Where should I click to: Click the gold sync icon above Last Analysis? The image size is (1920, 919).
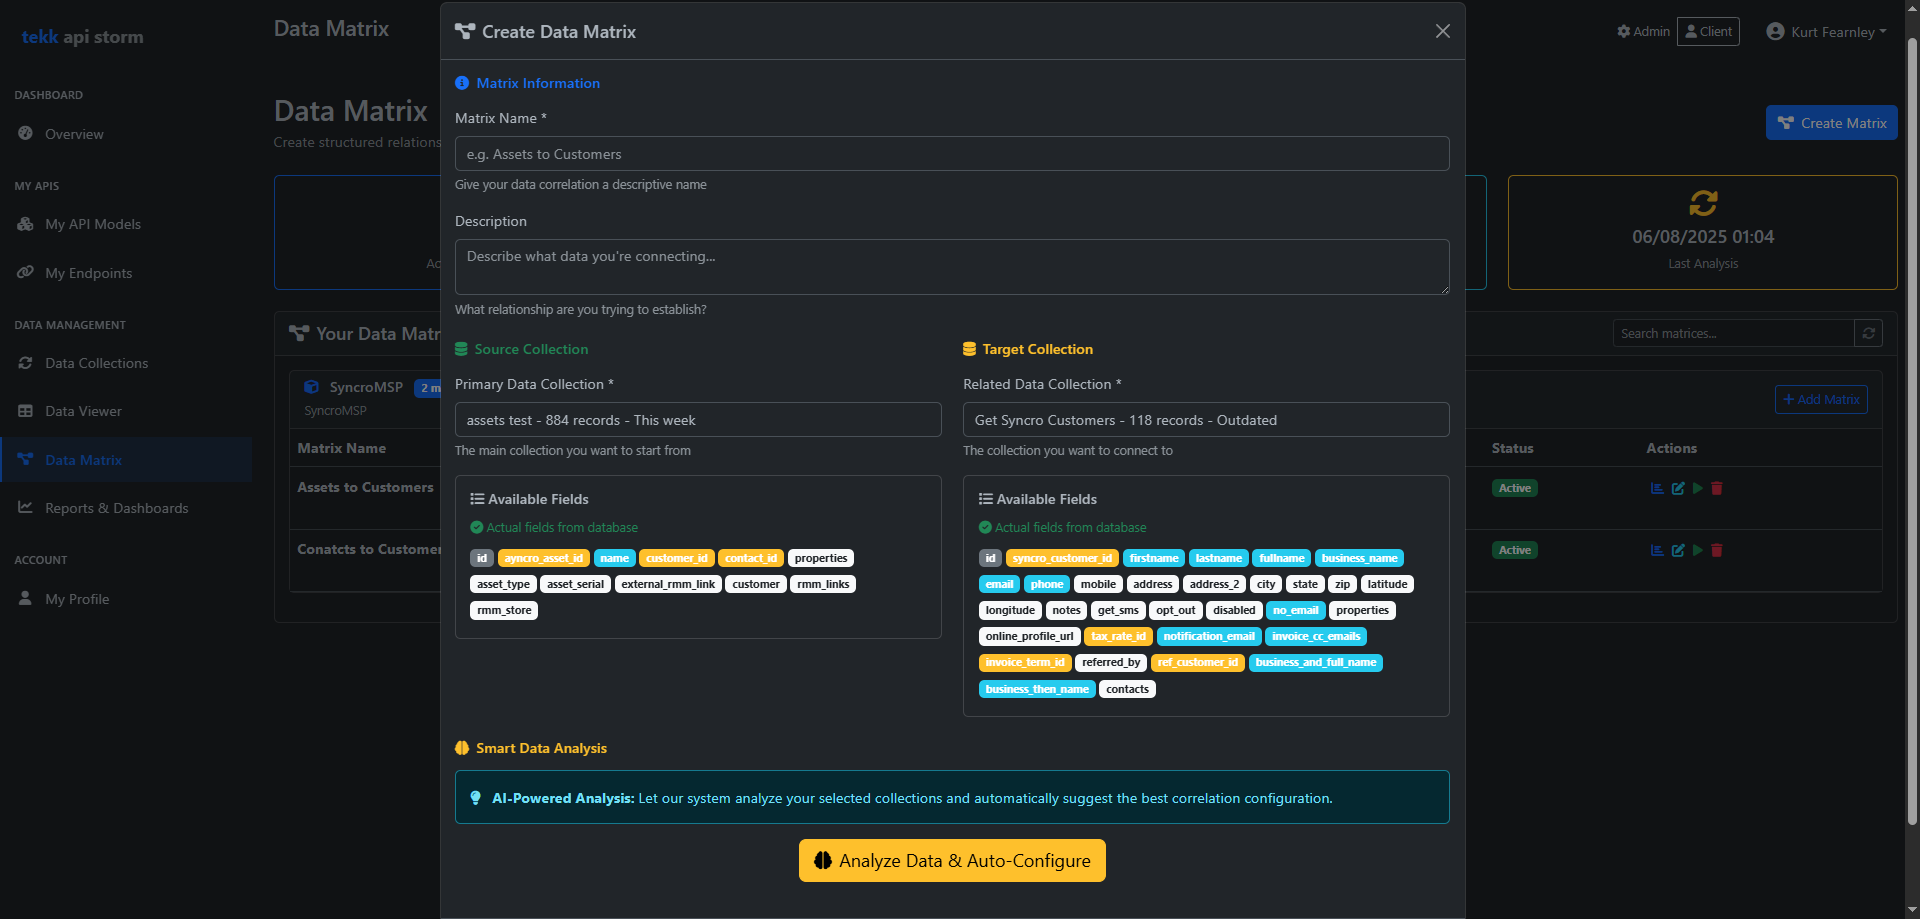[x=1703, y=204]
